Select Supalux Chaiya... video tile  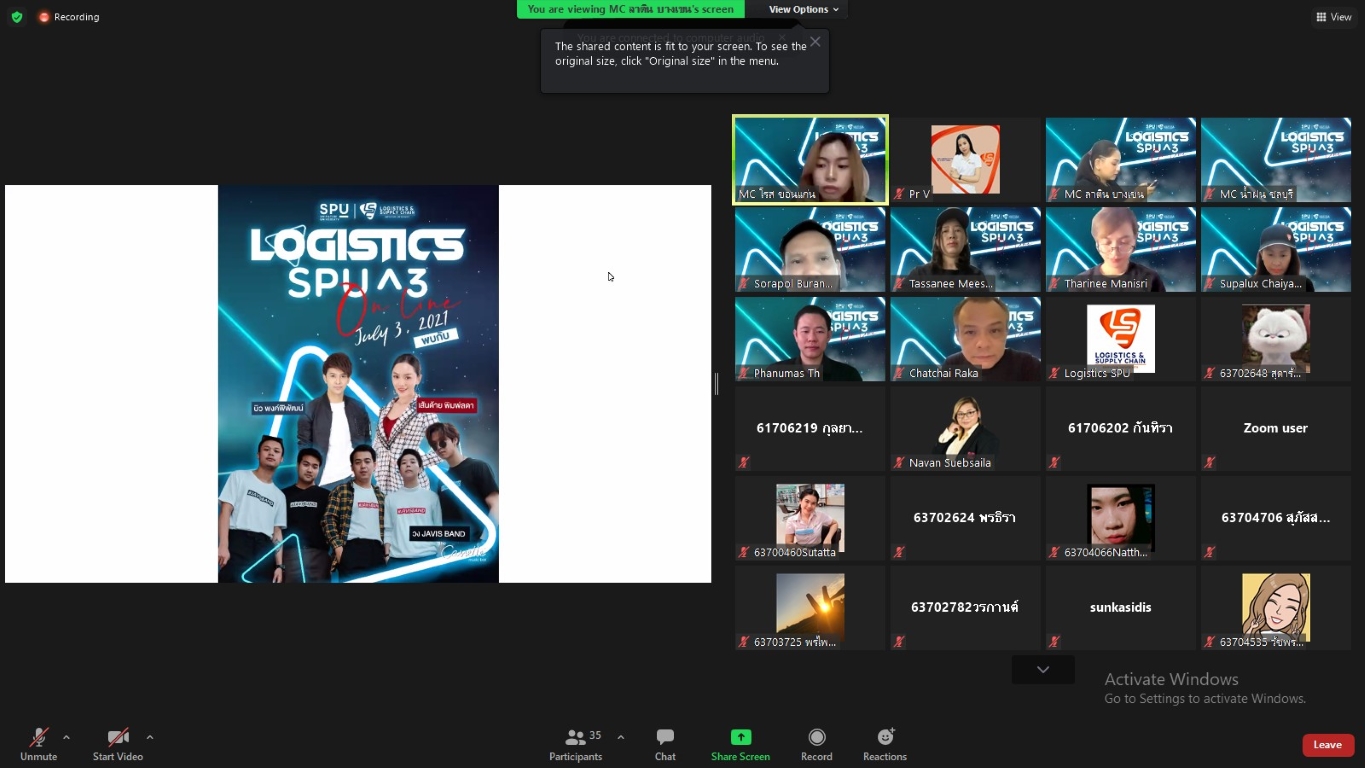point(1276,250)
